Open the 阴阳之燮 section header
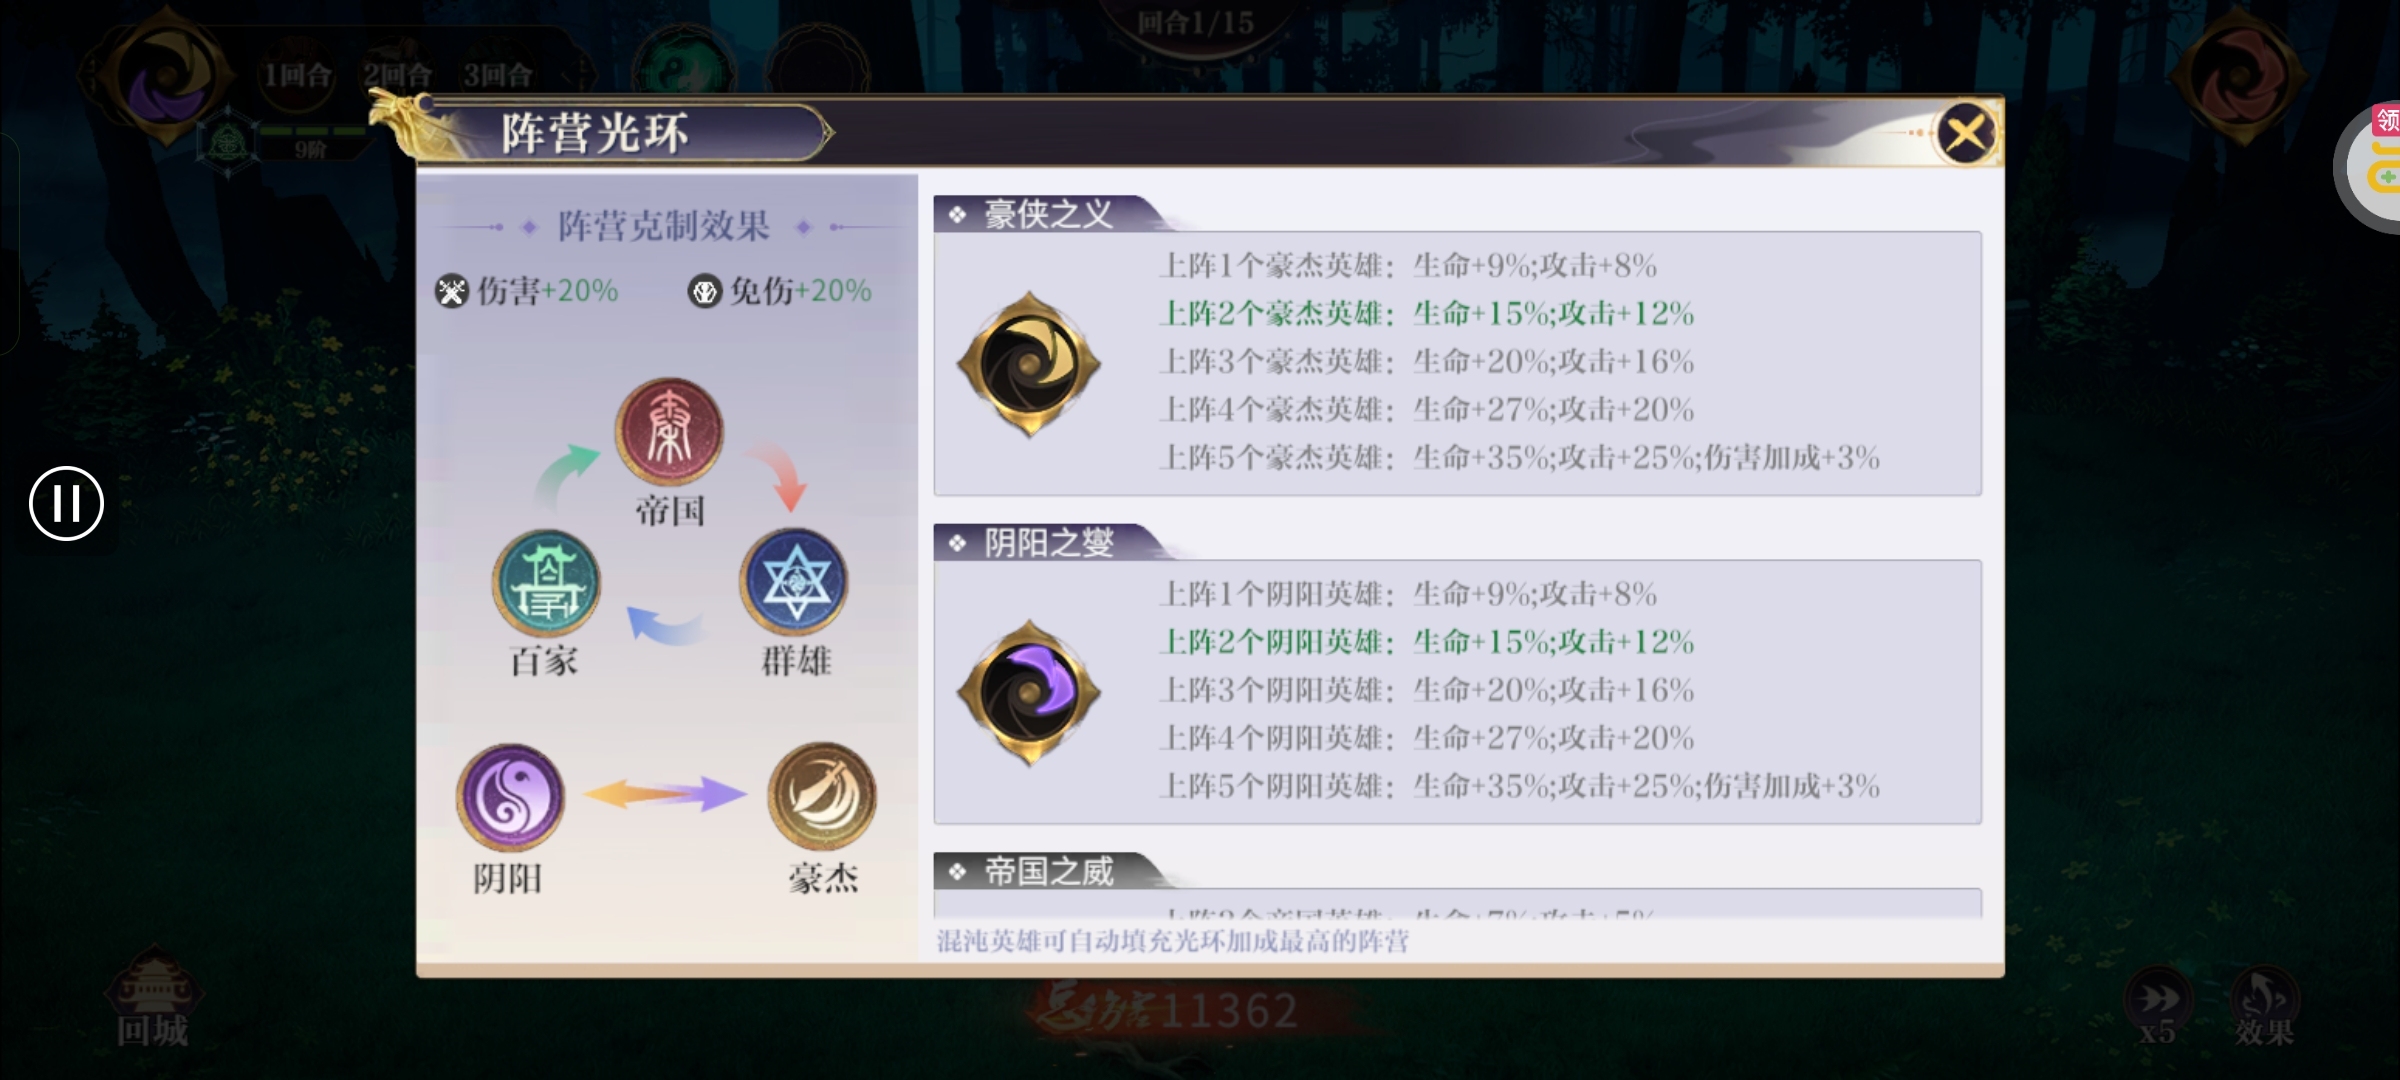 click(x=1047, y=543)
